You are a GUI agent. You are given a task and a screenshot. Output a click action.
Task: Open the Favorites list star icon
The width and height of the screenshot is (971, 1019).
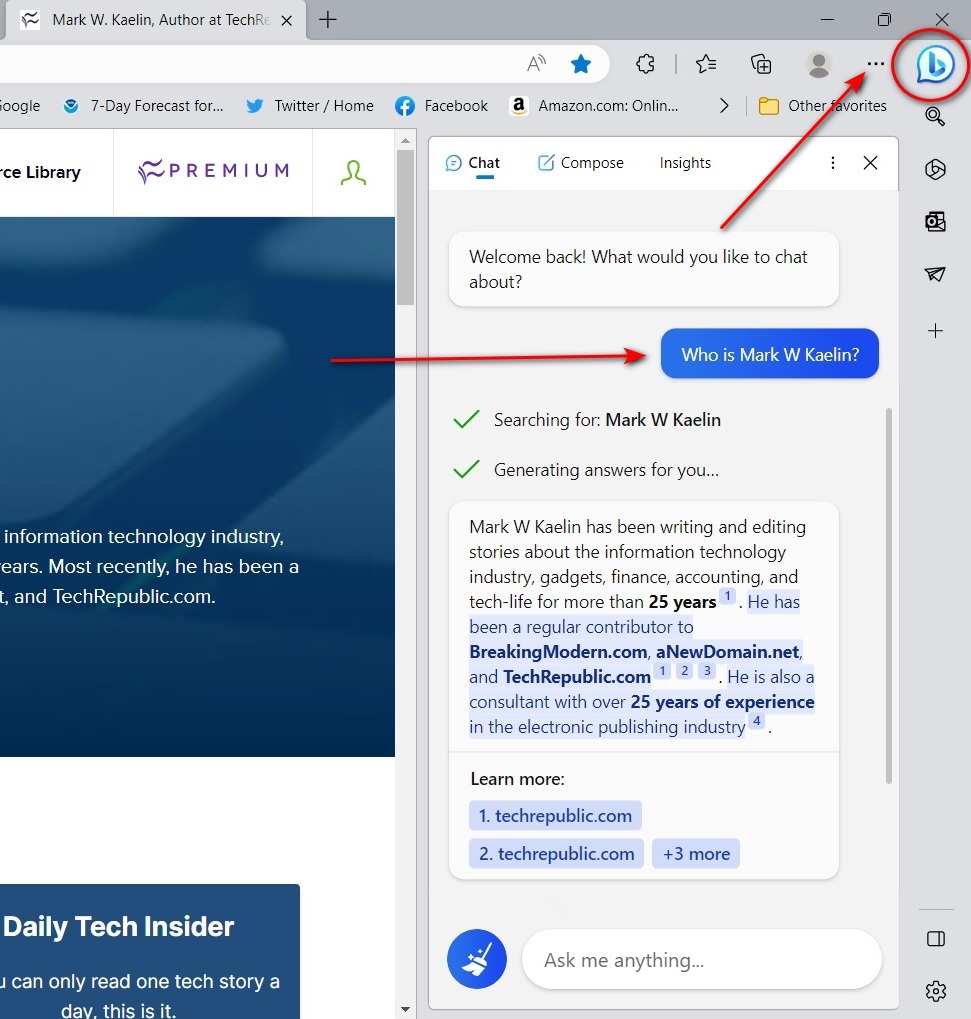(x=706, y=64)
